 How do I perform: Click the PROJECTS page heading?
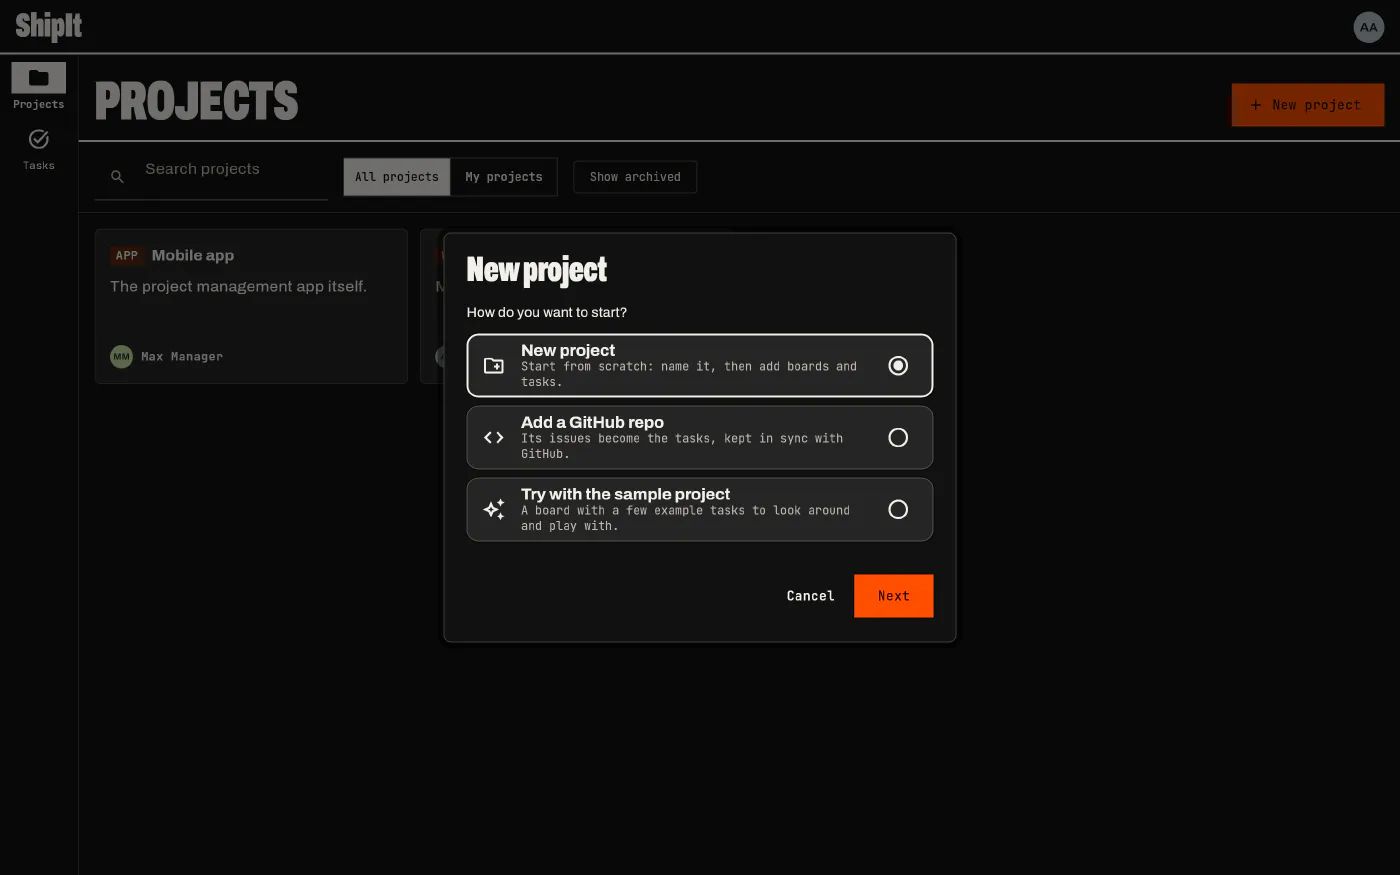pyautogui.click(x=197, y=101)
